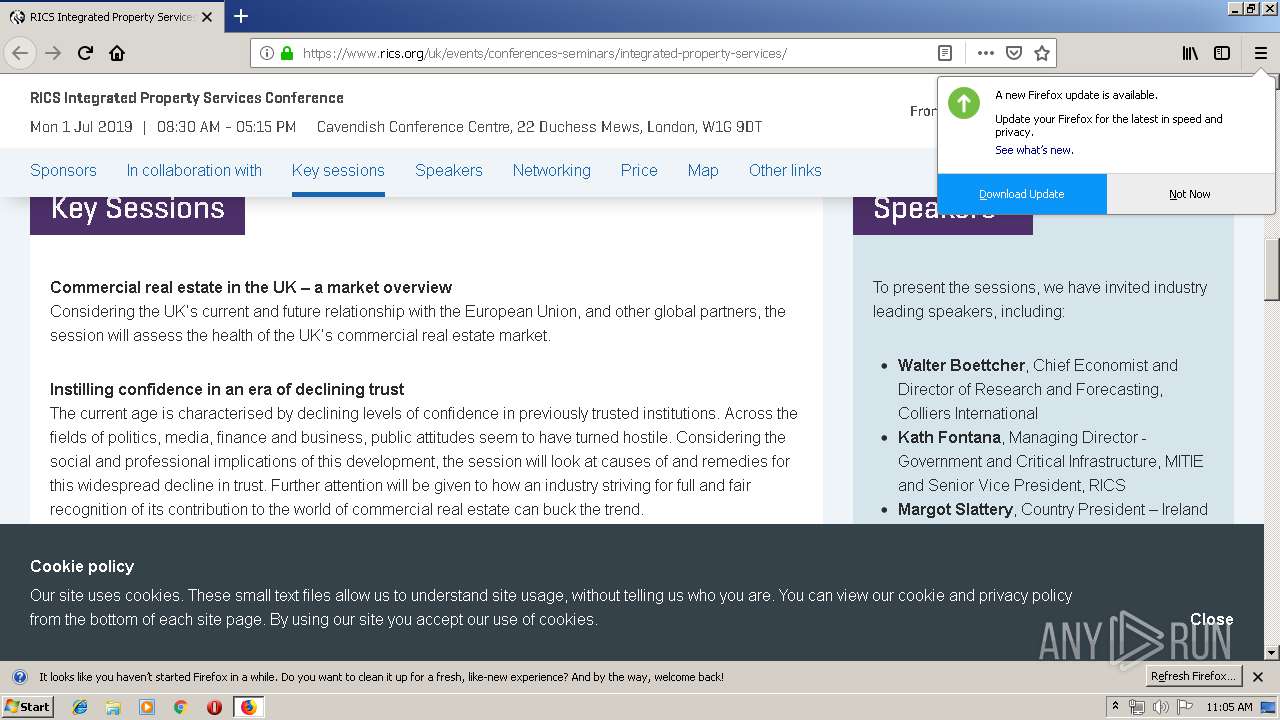Open the Map section tab
This screenshot has height=720, width=1280.
tap(703, 170)
